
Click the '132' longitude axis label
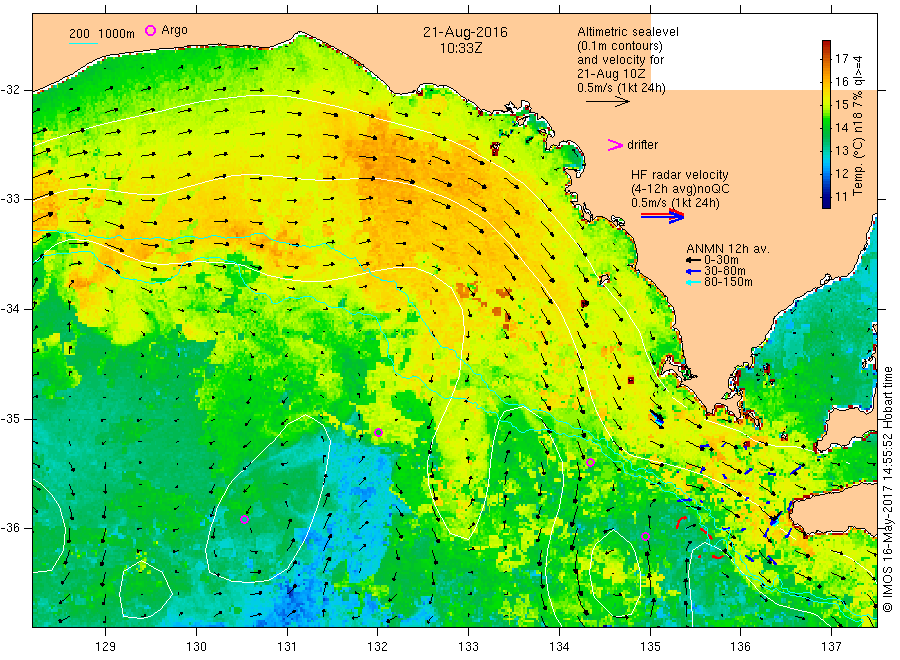coord(378,647)
